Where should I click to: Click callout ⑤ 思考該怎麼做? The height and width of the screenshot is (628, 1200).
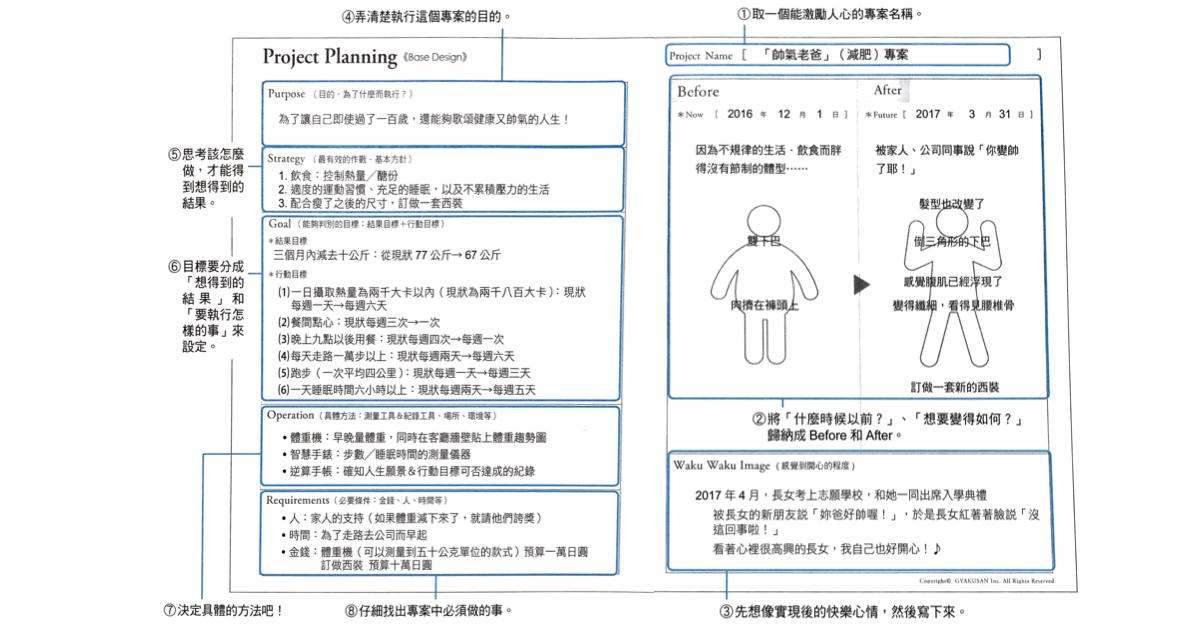(206, 179)
